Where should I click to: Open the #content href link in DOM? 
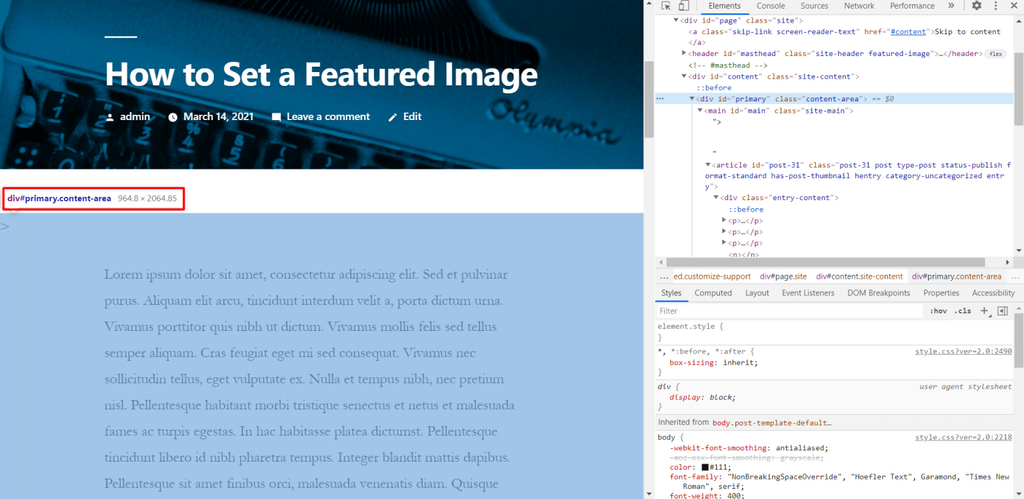(x=910, y=31)
